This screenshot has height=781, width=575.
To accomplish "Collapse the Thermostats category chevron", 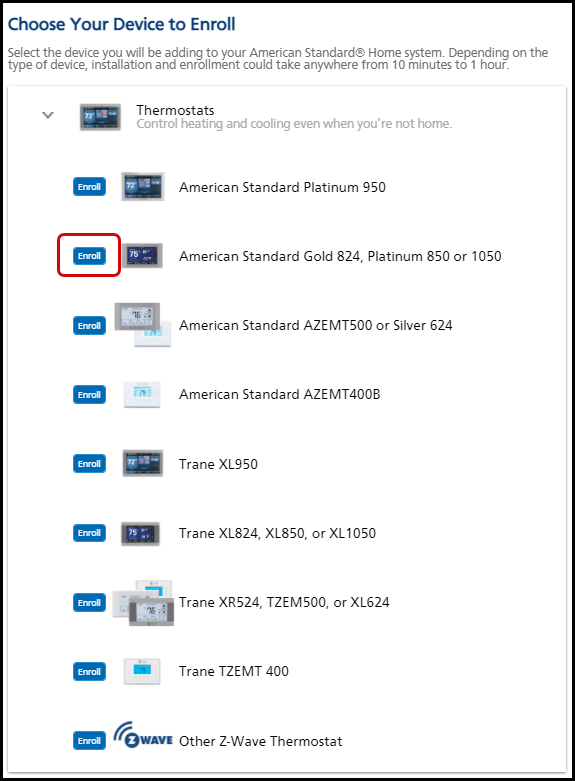I will 48,115.
